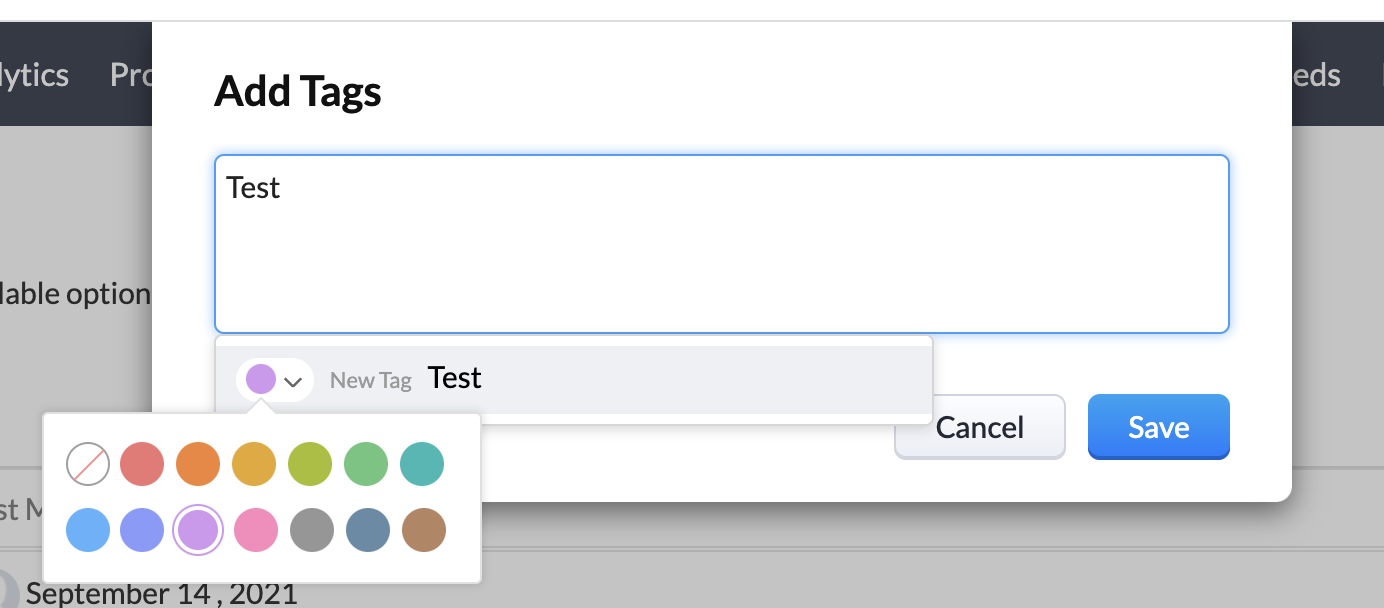
Task: Select the no-color slashed swatch
Action: [88, 464]
